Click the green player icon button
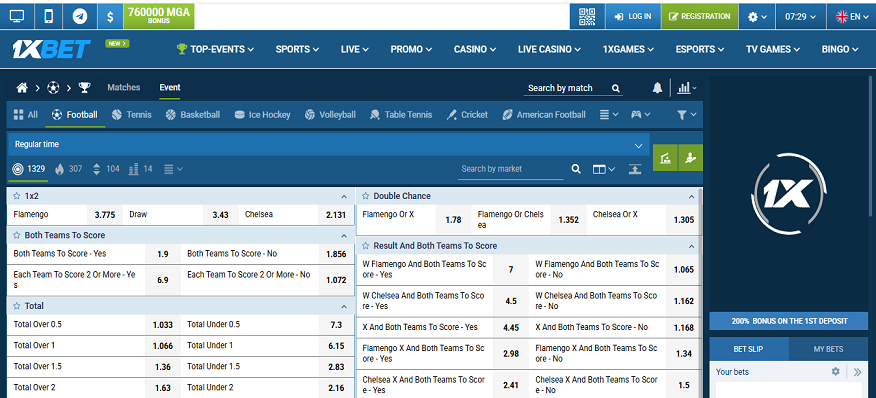Viewport: 876px width, 398px height. tap(691, 158)
